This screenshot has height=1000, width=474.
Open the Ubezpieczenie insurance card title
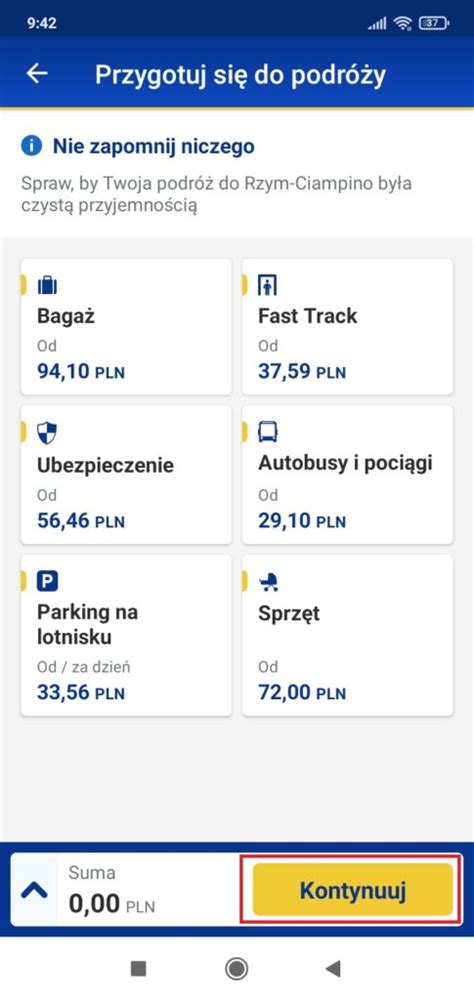click(105, 464)
